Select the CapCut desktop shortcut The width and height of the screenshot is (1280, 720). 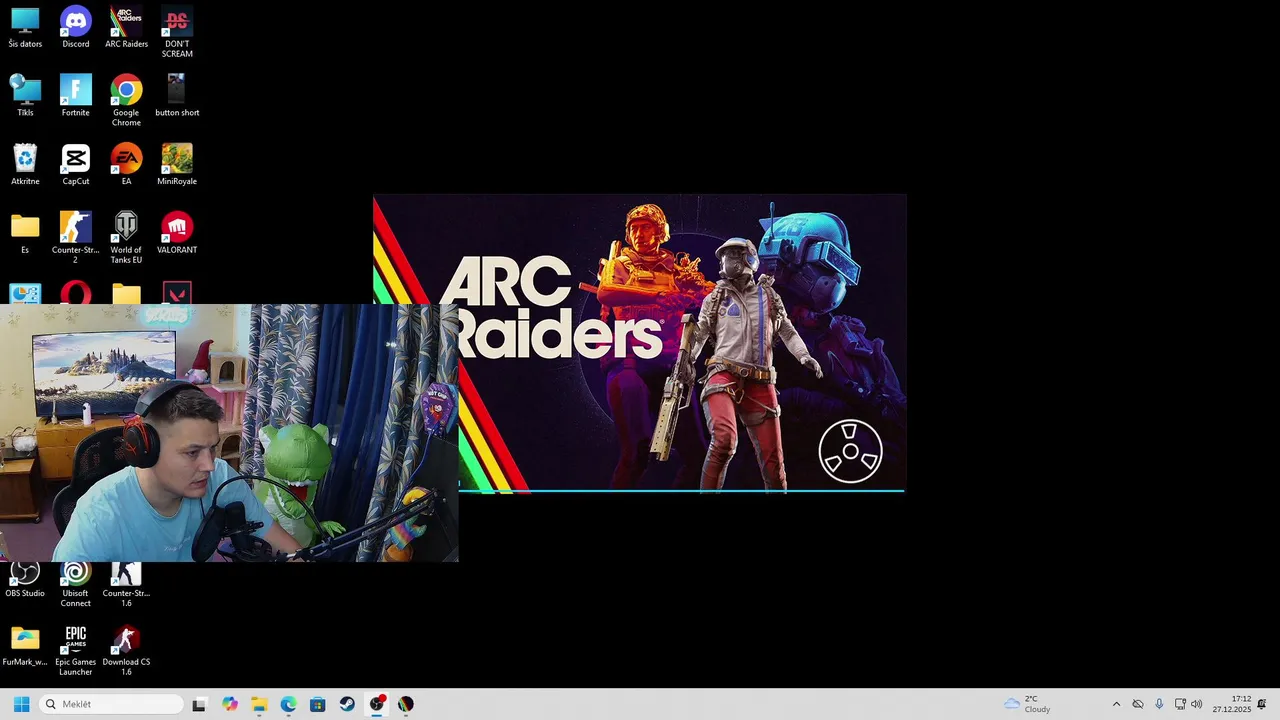point(76,165)
